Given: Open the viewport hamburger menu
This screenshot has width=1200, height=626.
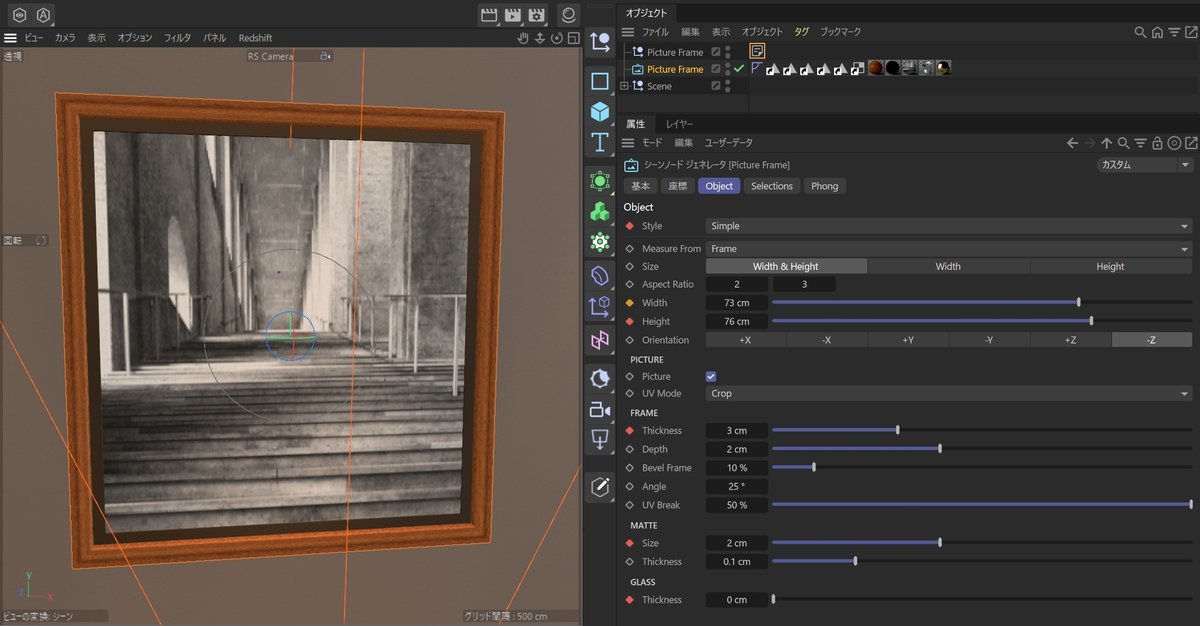Looking at the screenshot, I should [10, 38].
